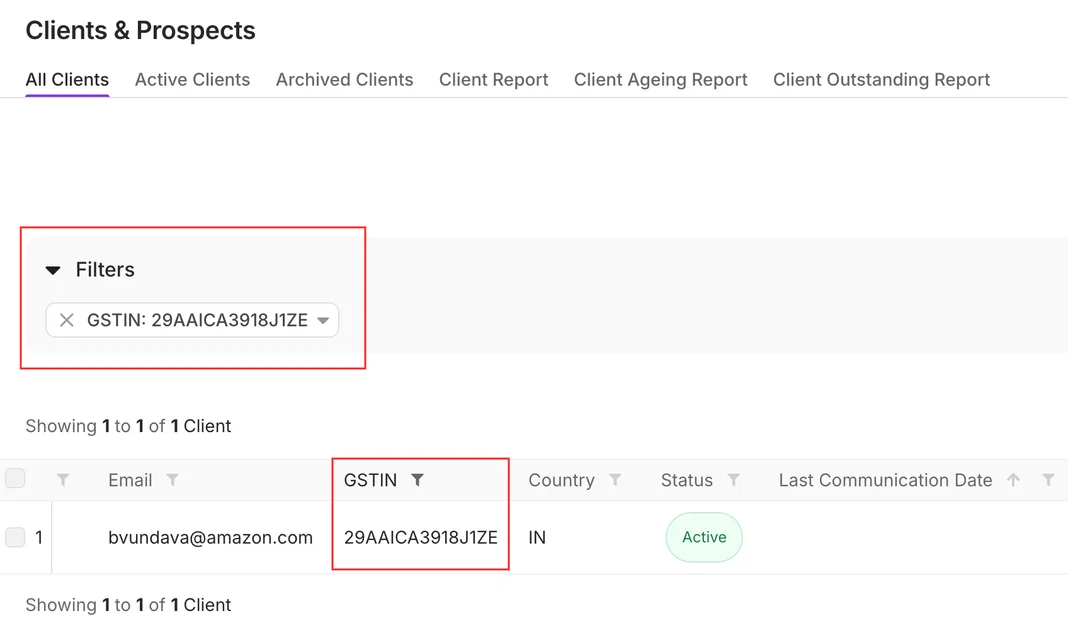Open the GSTIN column filter icon

[418, 480]
